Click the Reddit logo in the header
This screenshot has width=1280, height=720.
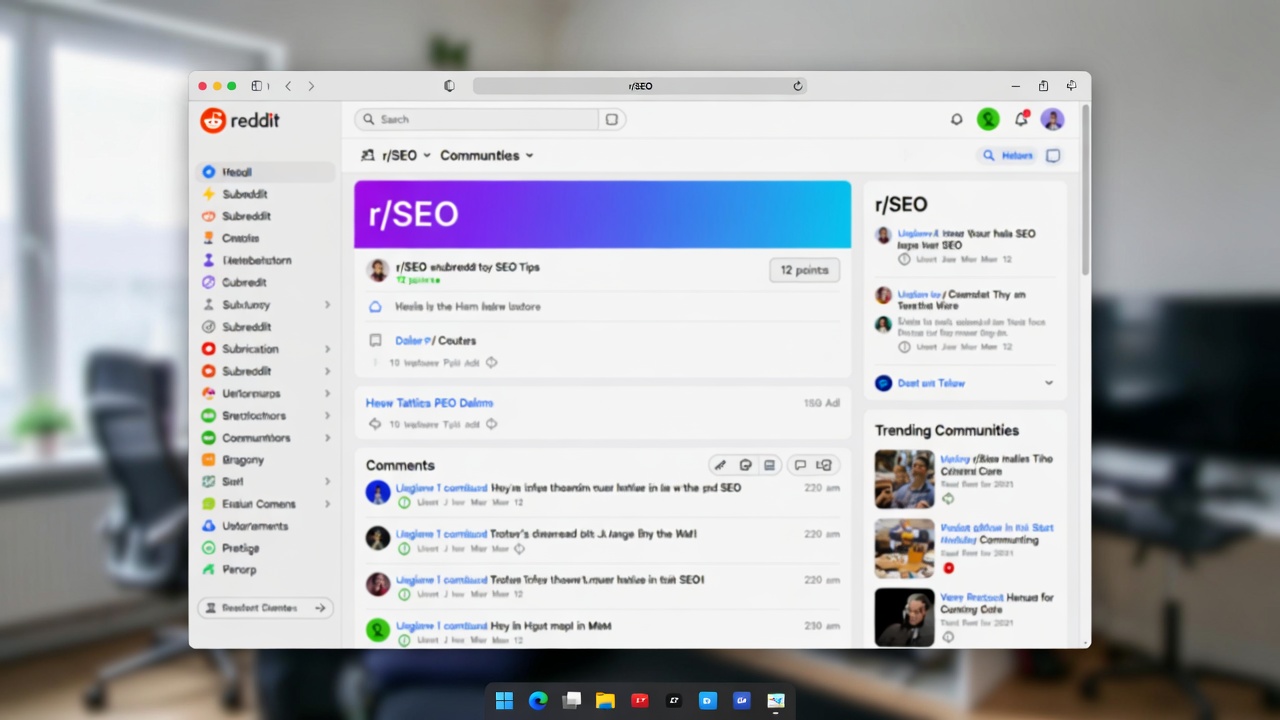click(x=240, y=121)
